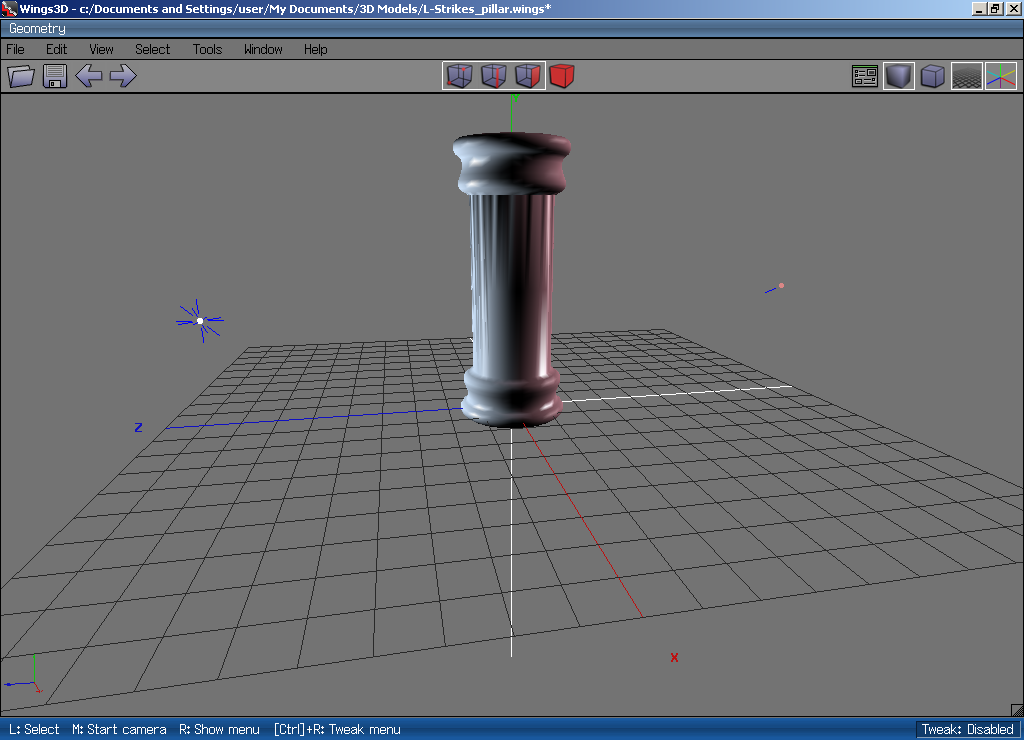Select face selection mode
The height and width of the screenshot is (740, 1024).
point(527,75)
